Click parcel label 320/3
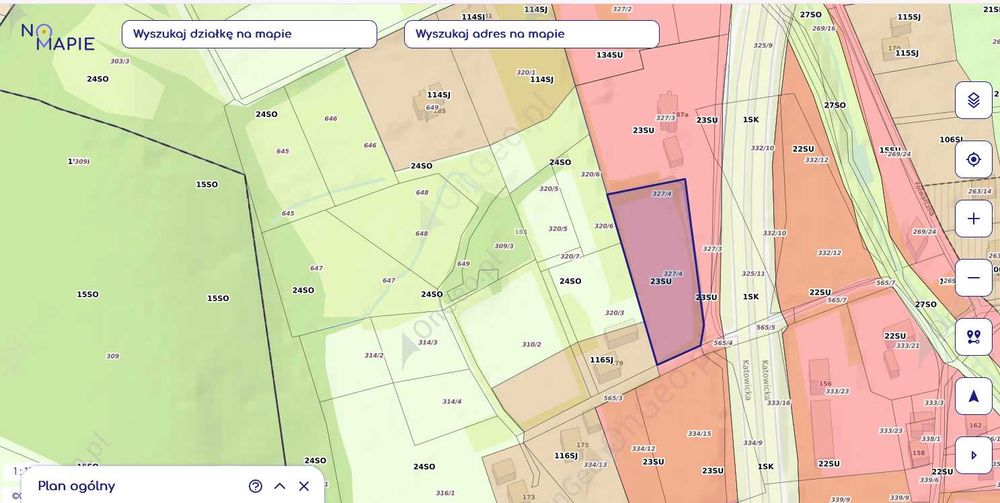 [614, 313]
